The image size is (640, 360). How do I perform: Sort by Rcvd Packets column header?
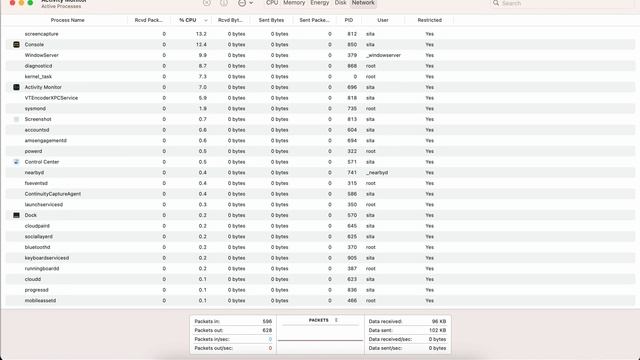pos(149,20)
